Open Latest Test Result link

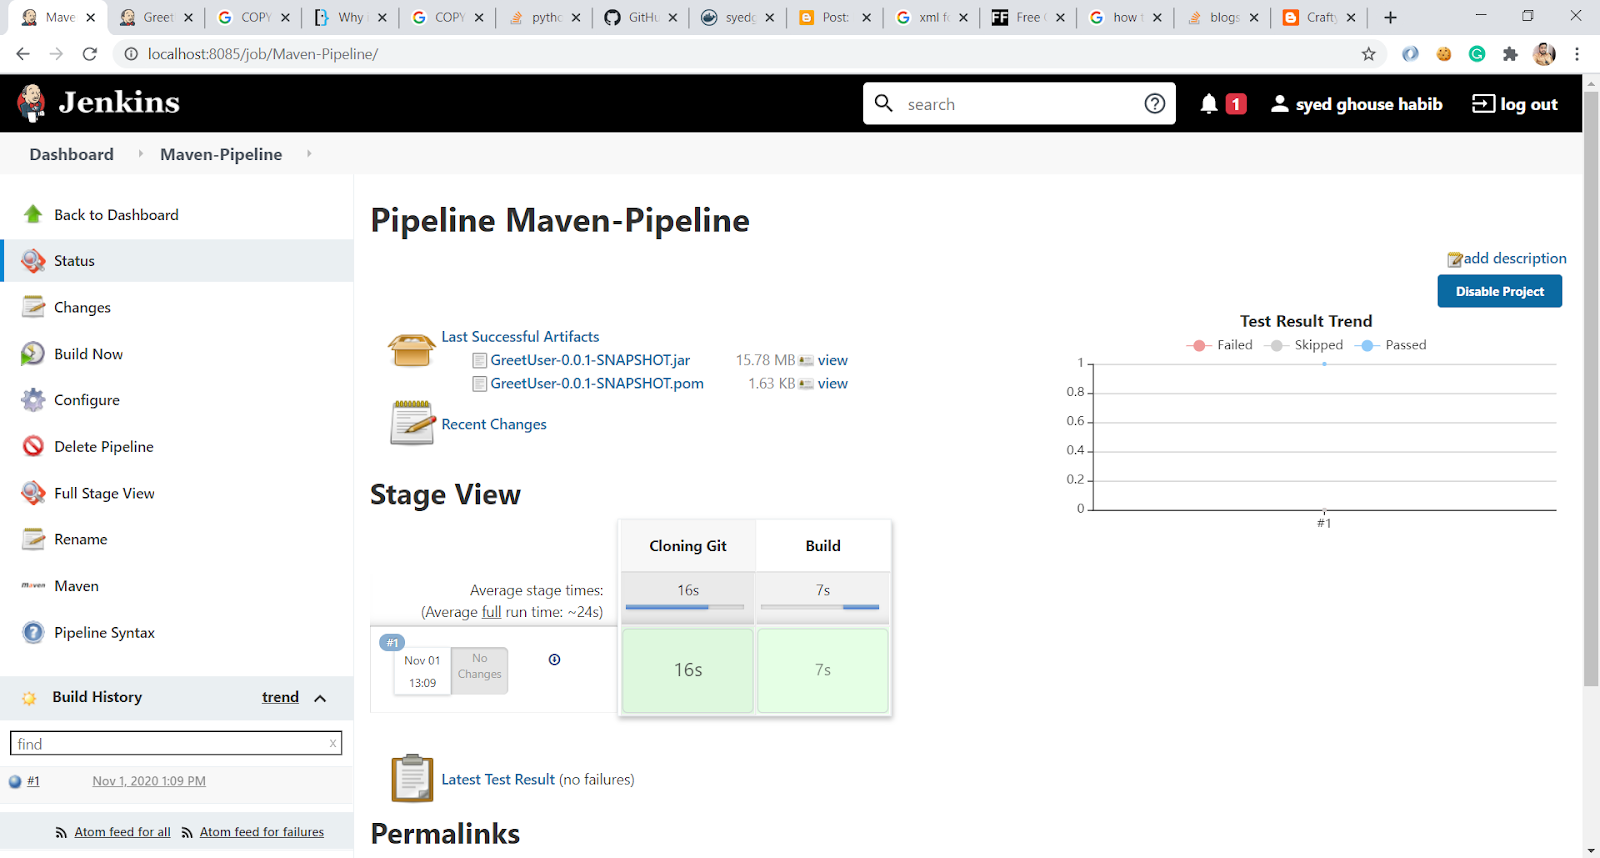tap(498, 779)
